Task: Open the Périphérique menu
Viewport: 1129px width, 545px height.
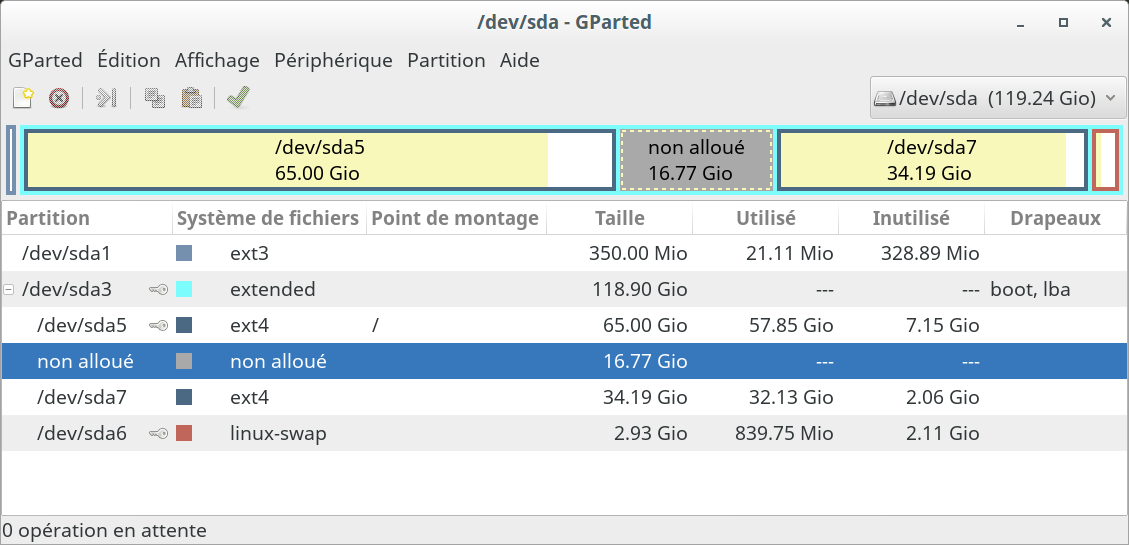Action: [x=333, y=60]
